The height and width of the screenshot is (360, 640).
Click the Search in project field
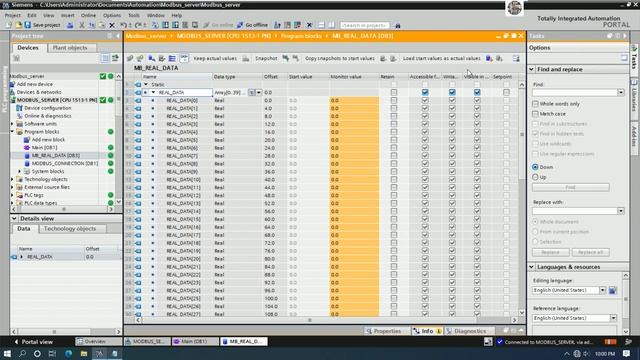pyautogui.click(x=365, y=25)
